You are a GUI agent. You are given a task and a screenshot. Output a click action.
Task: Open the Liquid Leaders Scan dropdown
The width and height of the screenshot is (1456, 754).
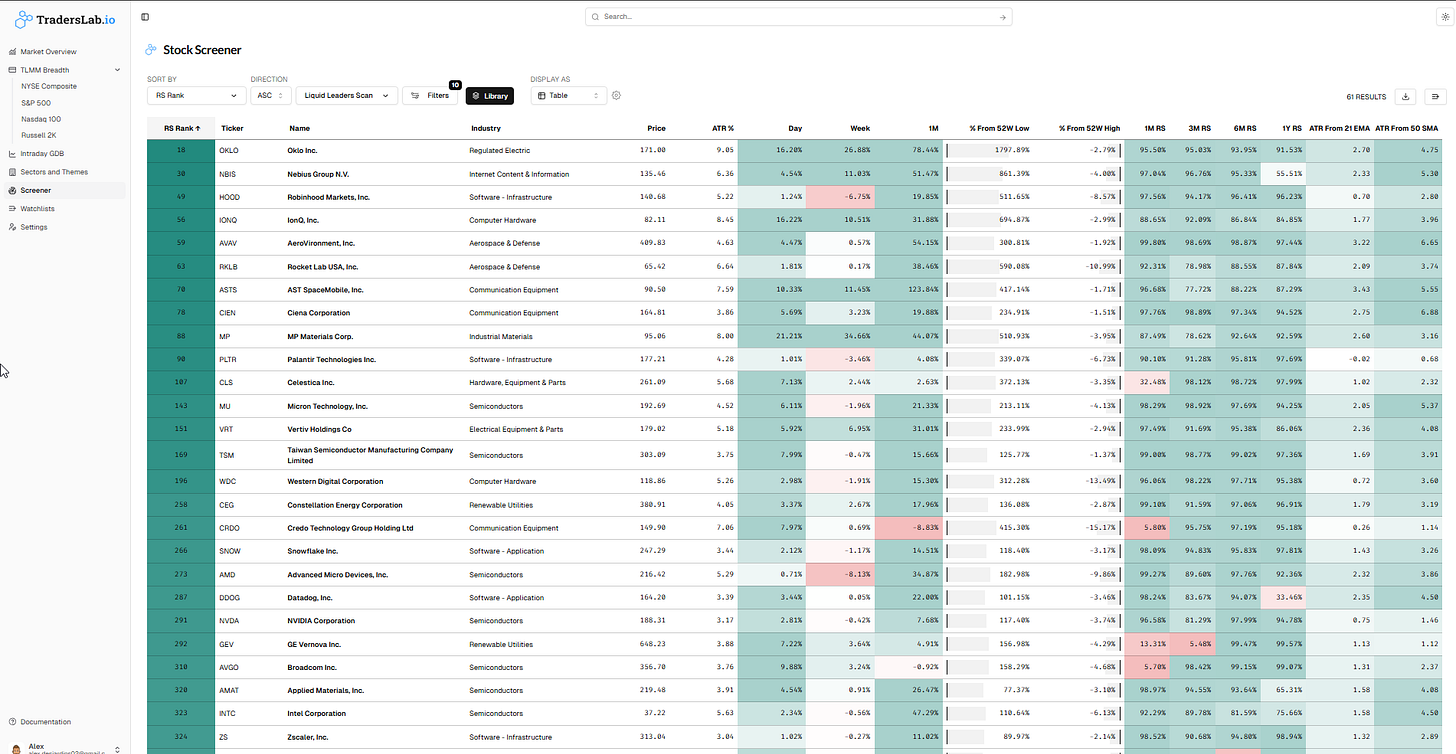tap(347, 96)
